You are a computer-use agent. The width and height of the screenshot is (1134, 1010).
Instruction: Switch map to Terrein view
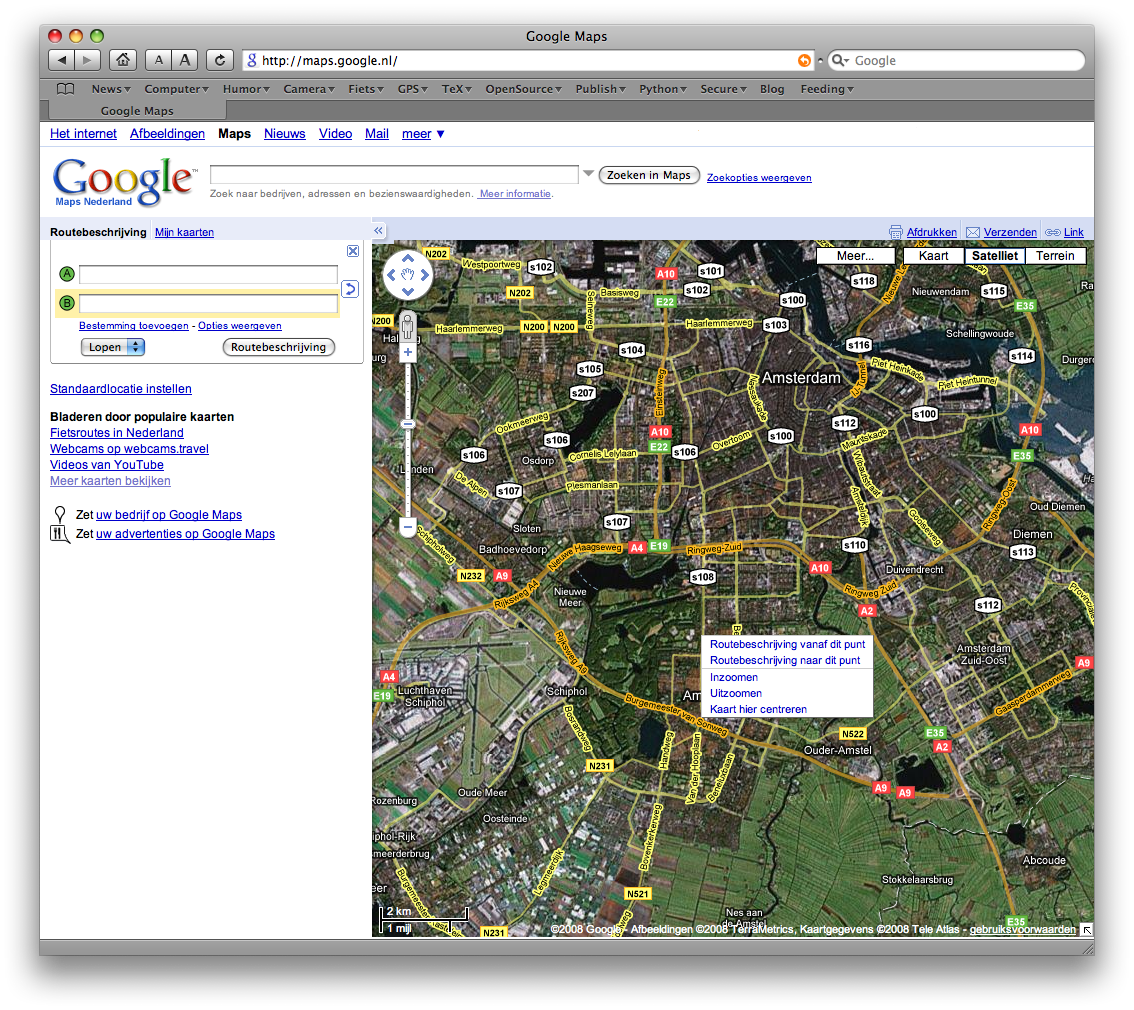click(x=1055, y=256)
